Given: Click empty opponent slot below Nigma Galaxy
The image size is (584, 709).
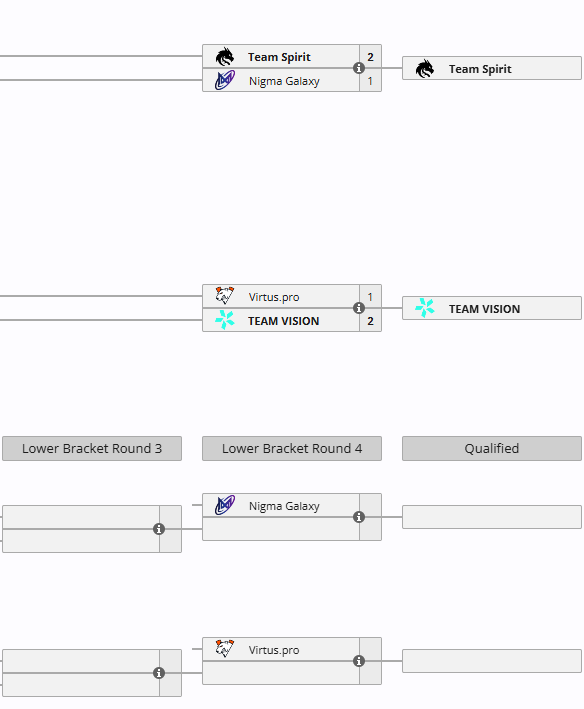Looking at the screenshot, I should click(281, 529).
